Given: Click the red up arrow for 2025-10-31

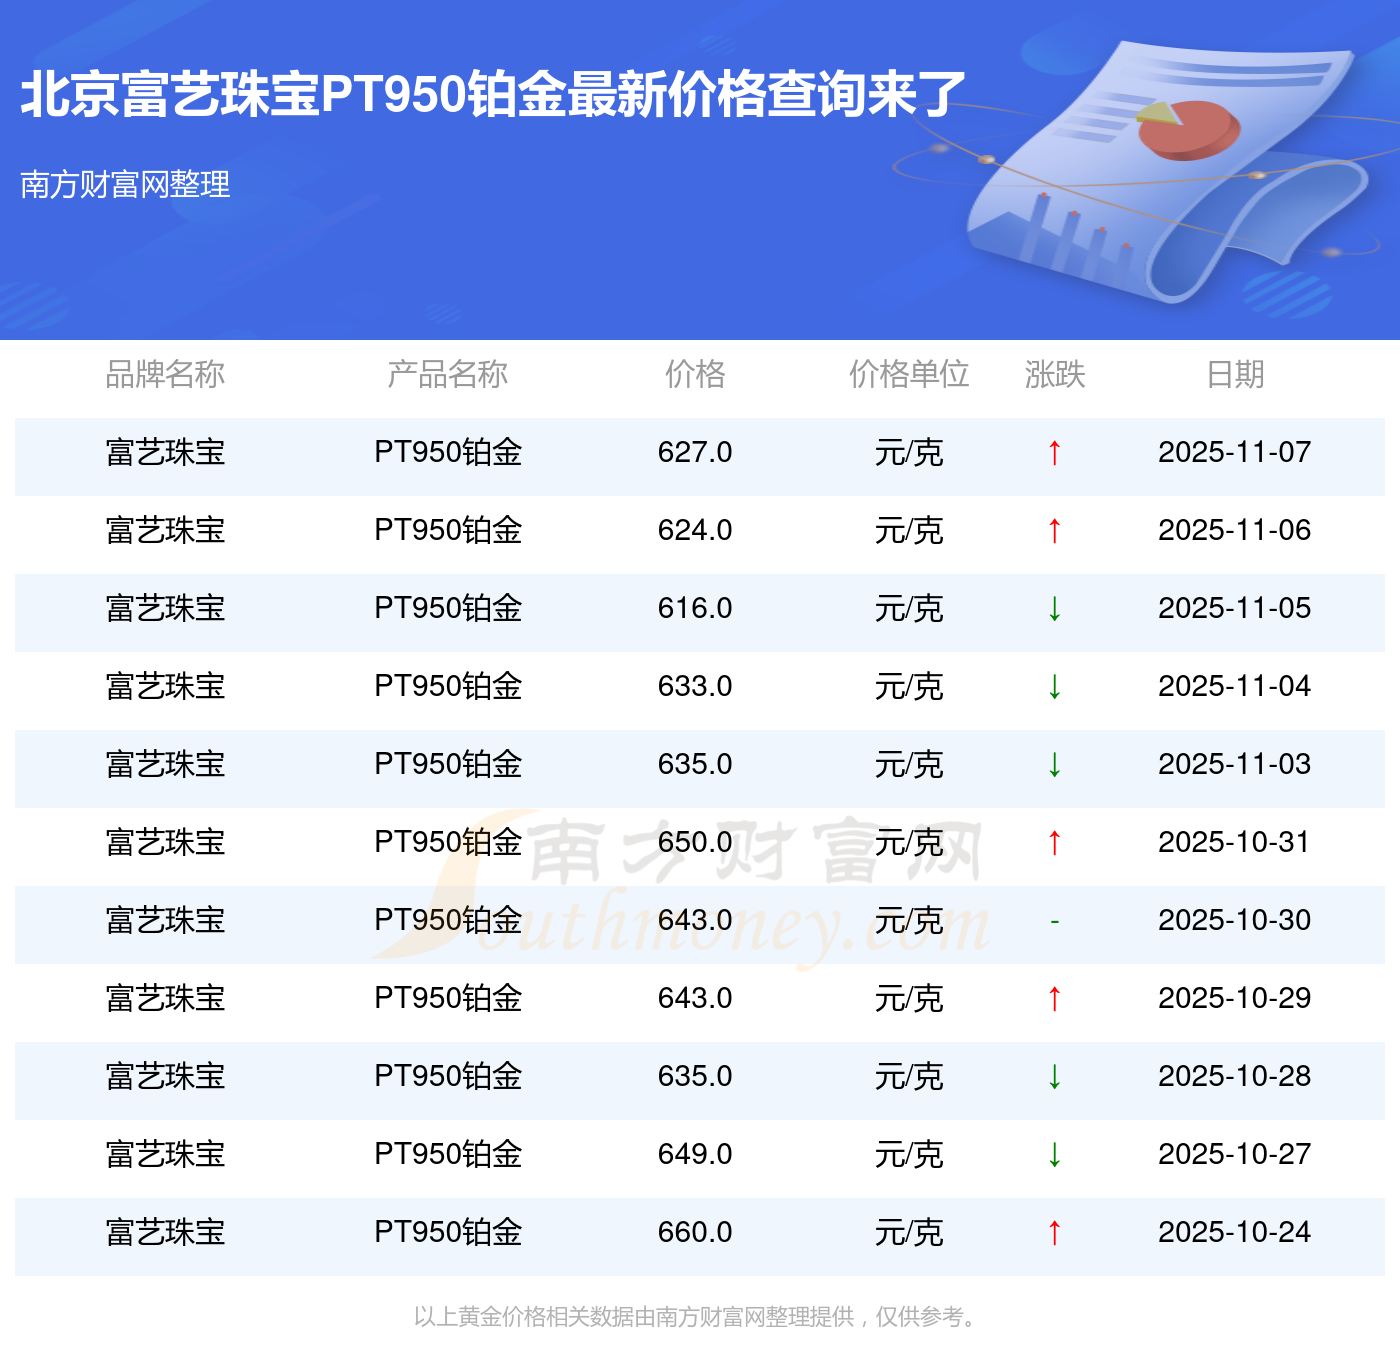Looking at the screenshot, I should (x=1054, y=843).
